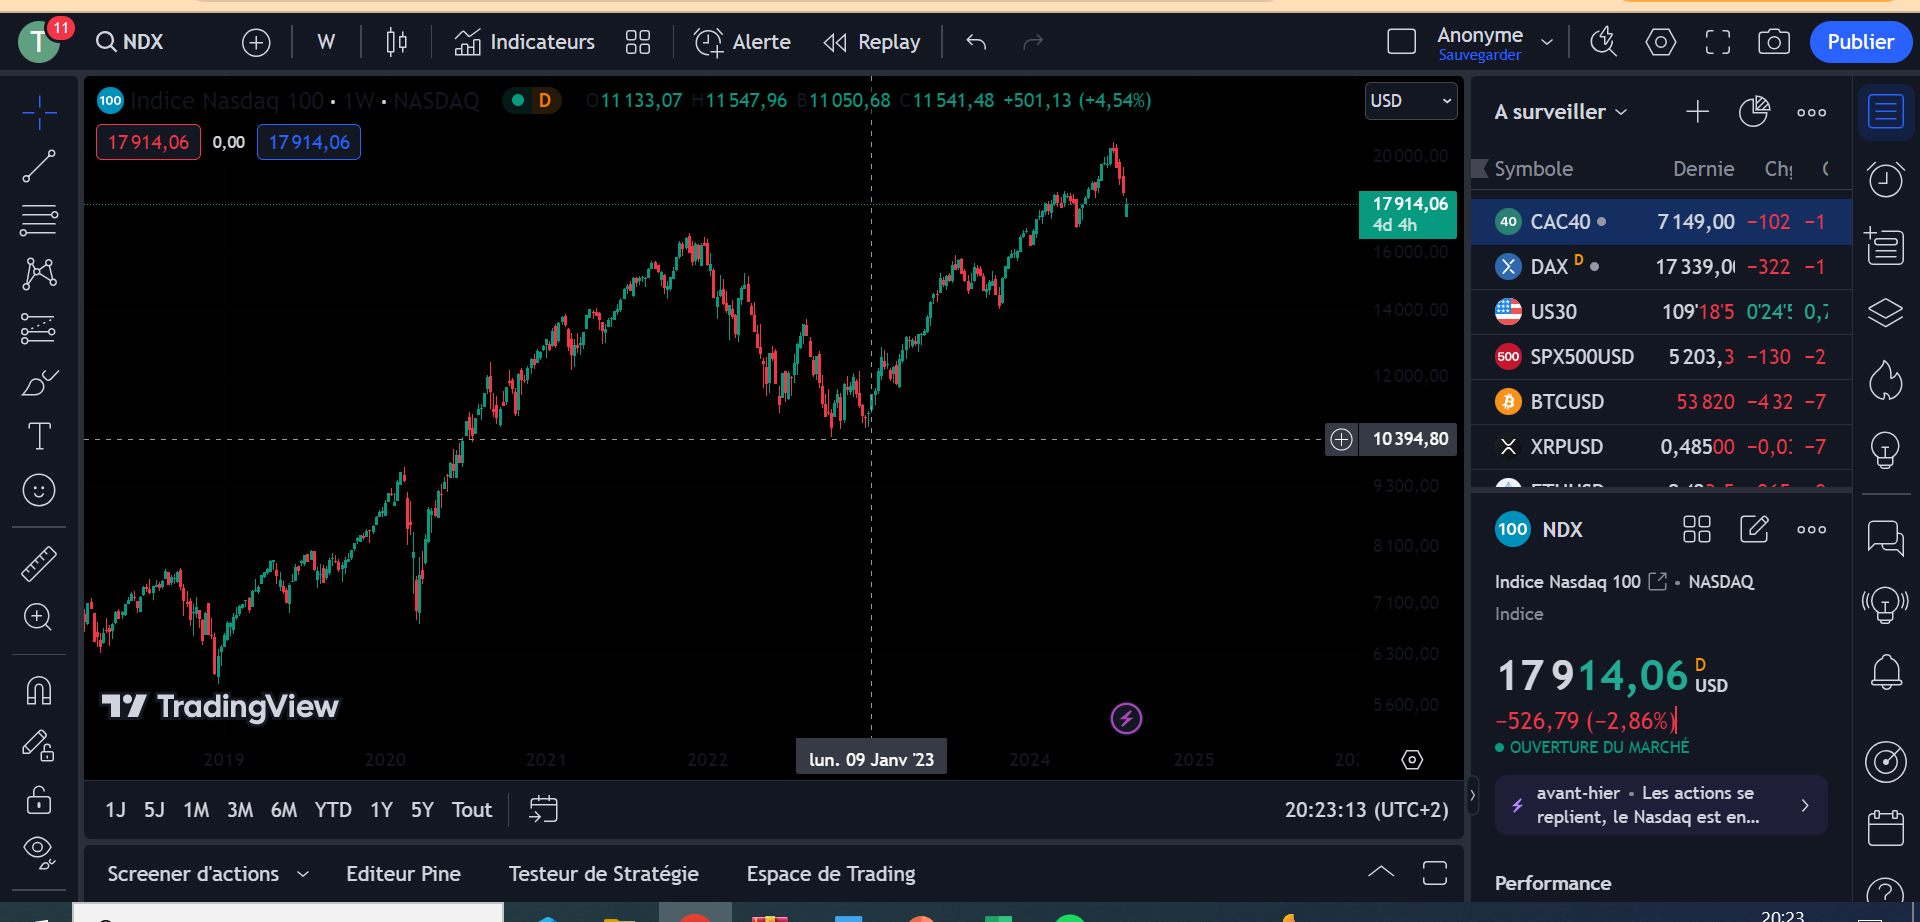Open the Espace de Trading tab
Viewport: 1920px width, 922px height.
[x=831, y=874]
